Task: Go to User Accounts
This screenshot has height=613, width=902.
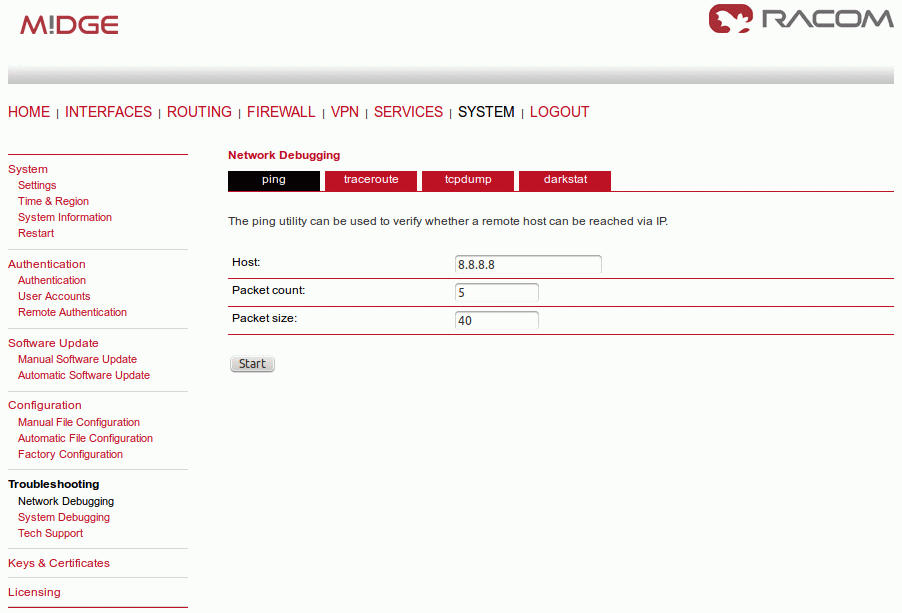Action: coord(54,296)
